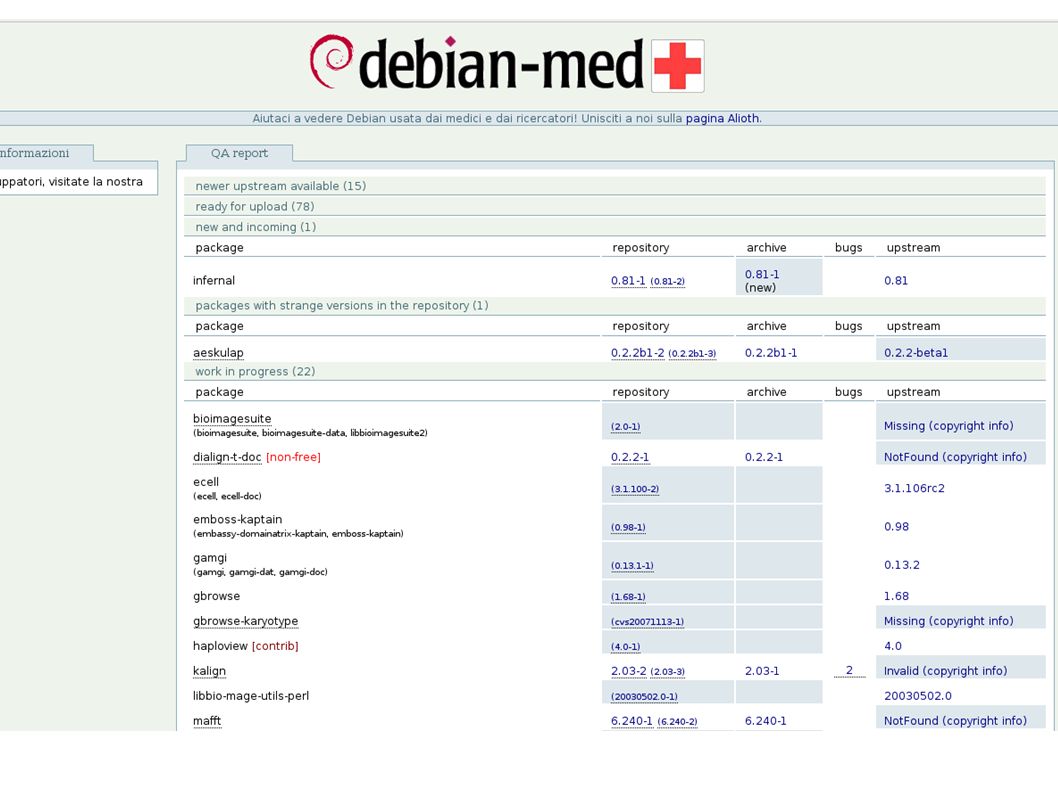Open bioimagesuite Missing (copyright info) link

coord(949,426)
